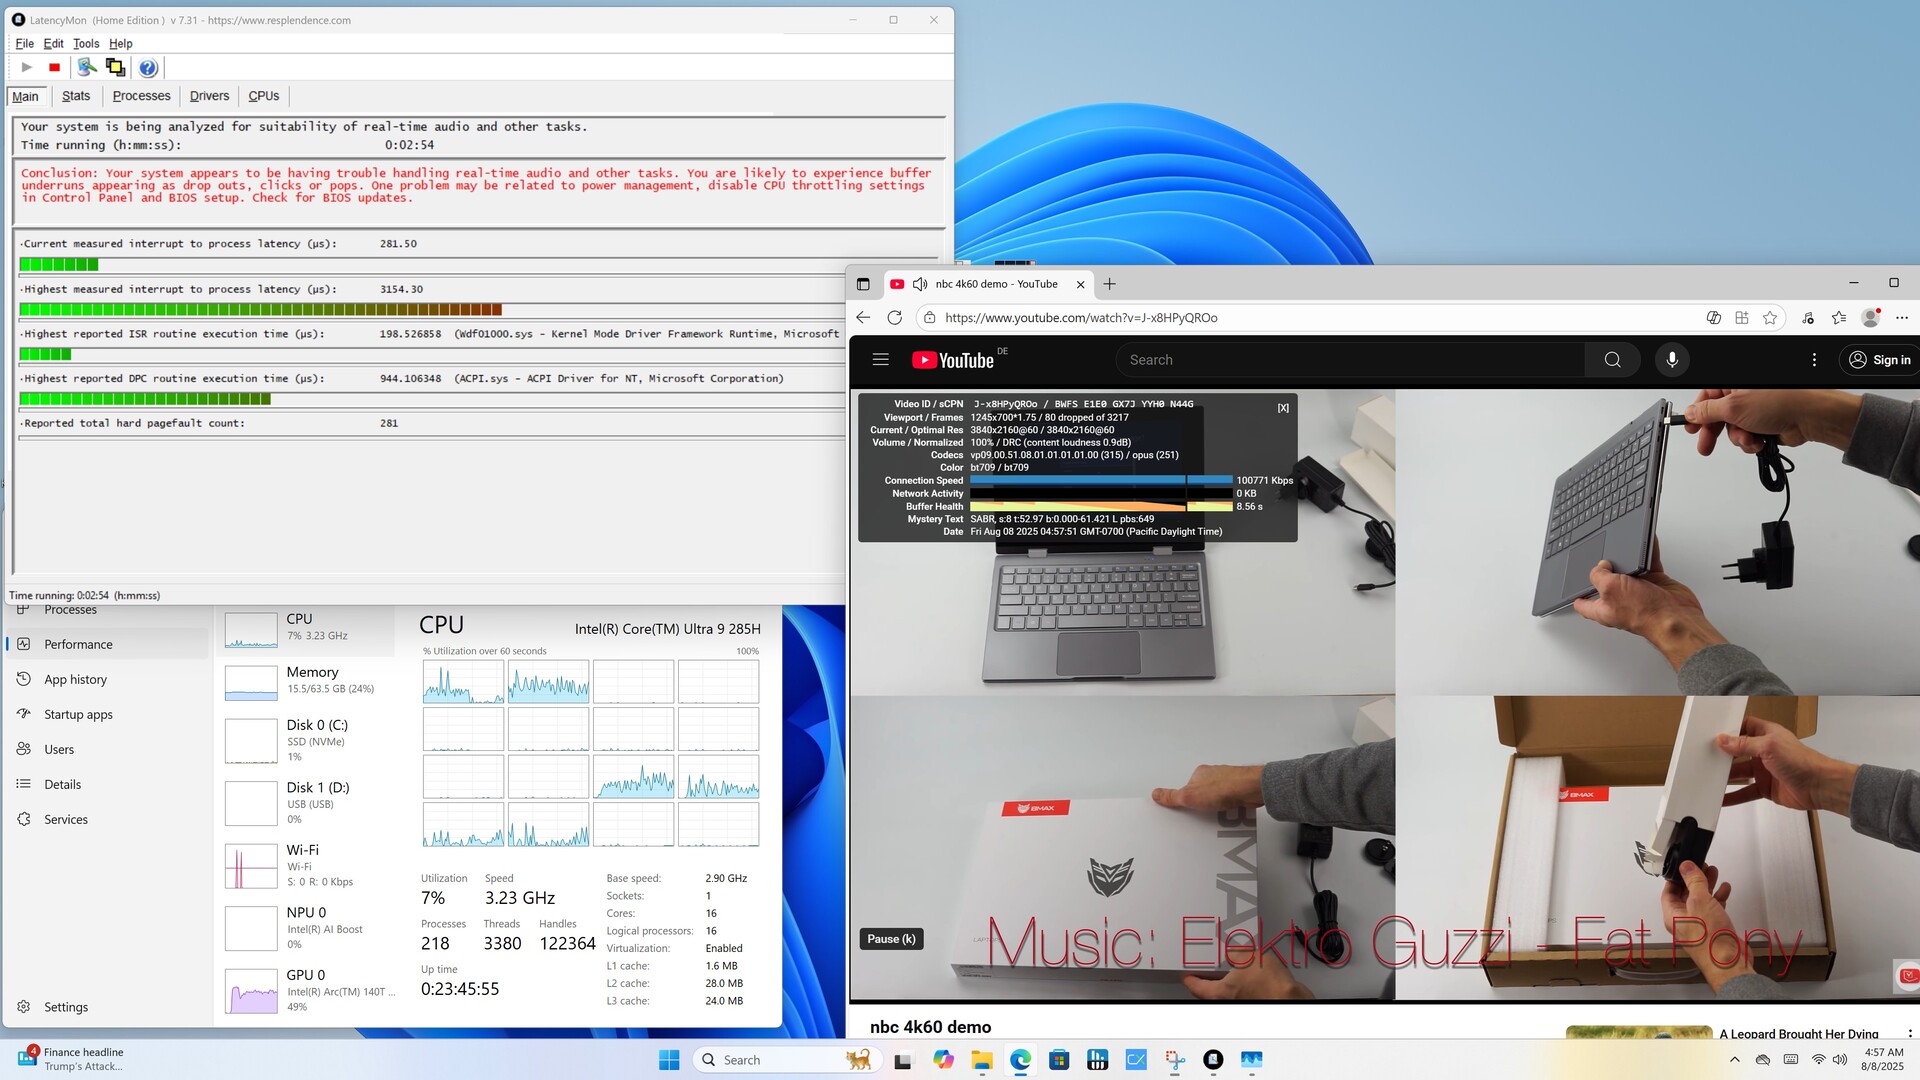Add this page to favorites star
Screen dimensions: 1920x1080
click(x=1770, y=317)
